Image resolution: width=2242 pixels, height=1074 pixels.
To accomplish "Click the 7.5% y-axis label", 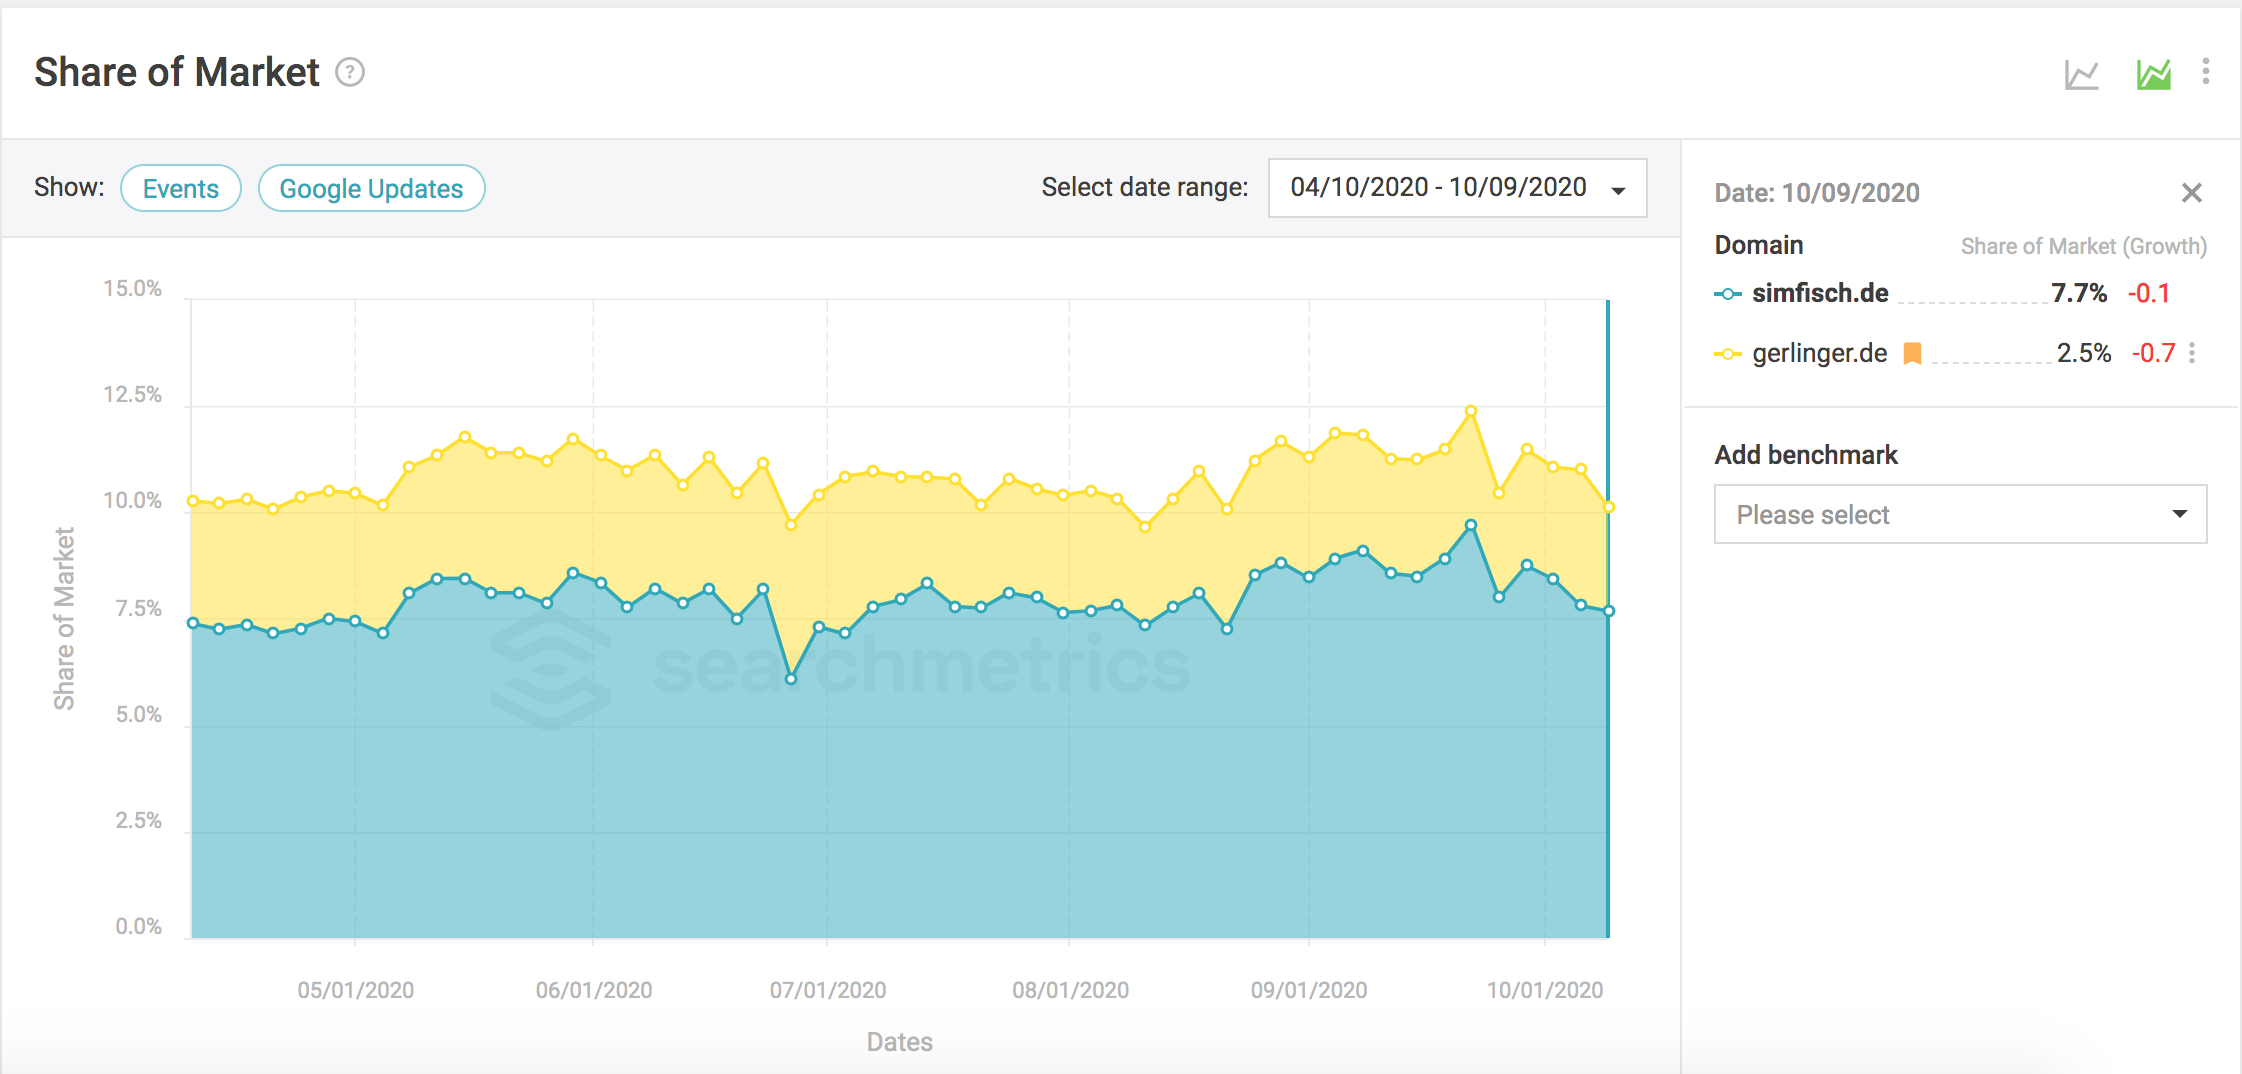I will pos(138,609).
